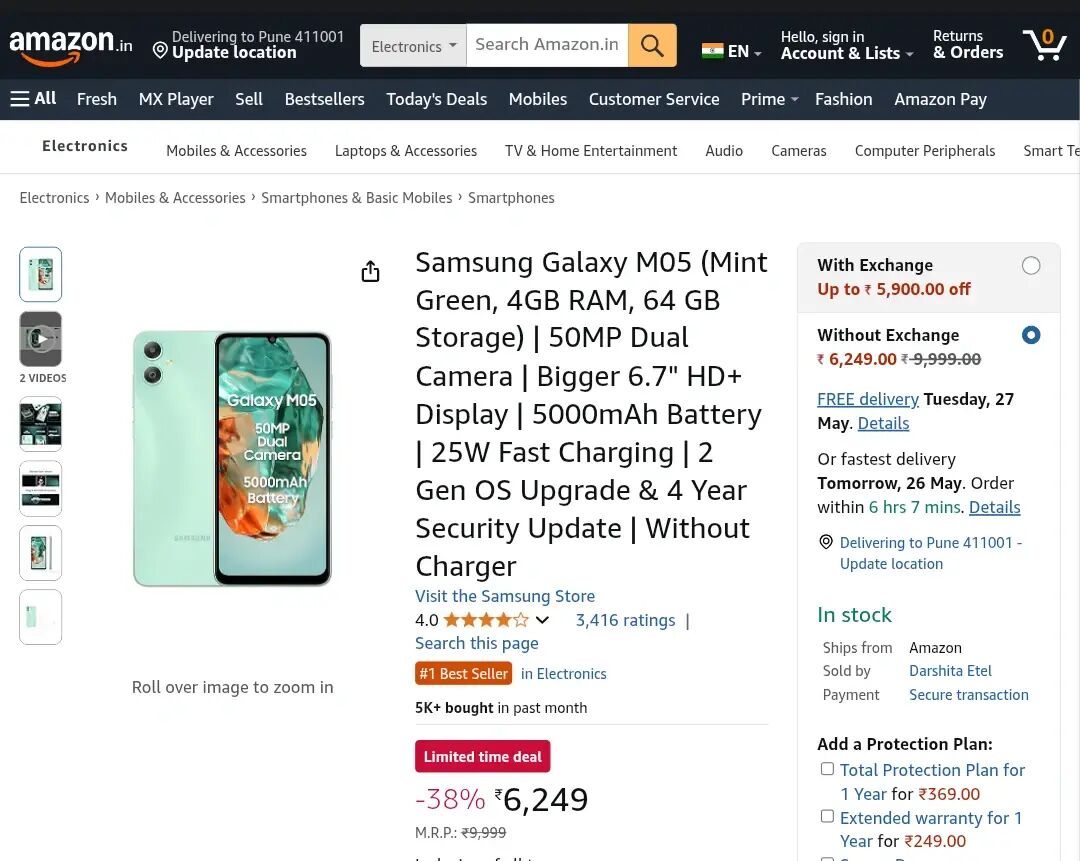
Task: Expand the Account & Lists dropdown
Action: (846, 46)
